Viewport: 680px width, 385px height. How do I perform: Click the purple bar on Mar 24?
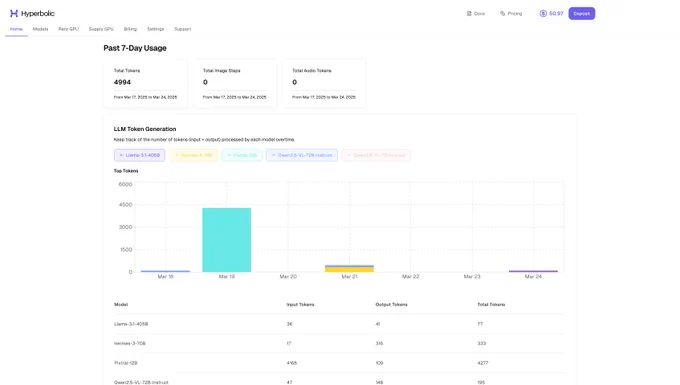pyautogui.click(x=533, y=271)
